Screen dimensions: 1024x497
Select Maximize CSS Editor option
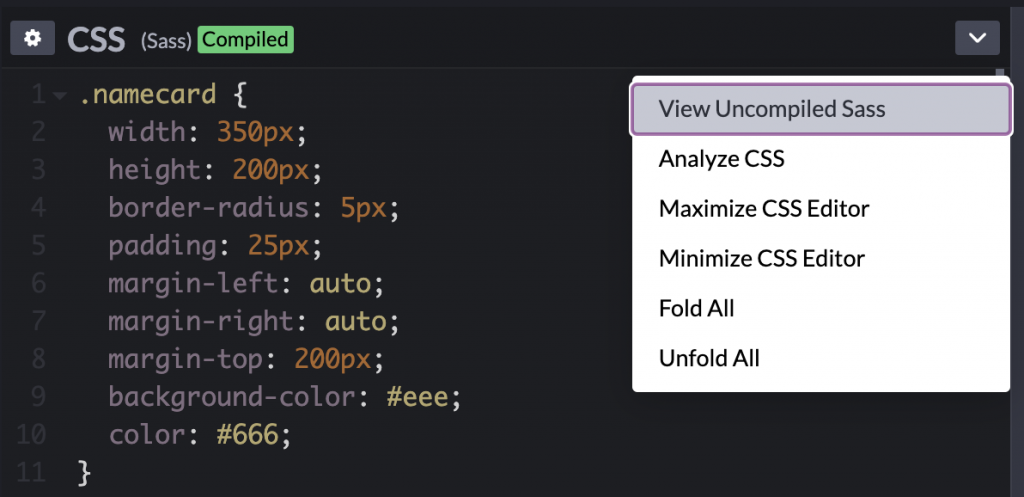tap(763, 209)
